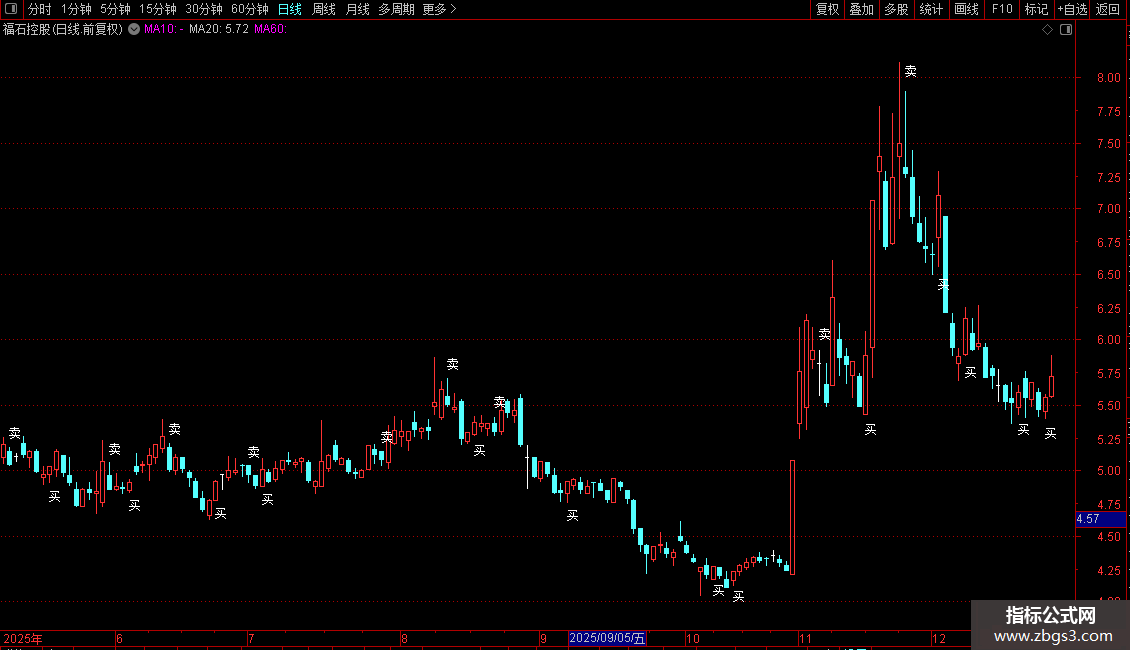This screenshot has height=650, width=1130.
Task: Click month 11 on the time axis
Action: [805, 638]
